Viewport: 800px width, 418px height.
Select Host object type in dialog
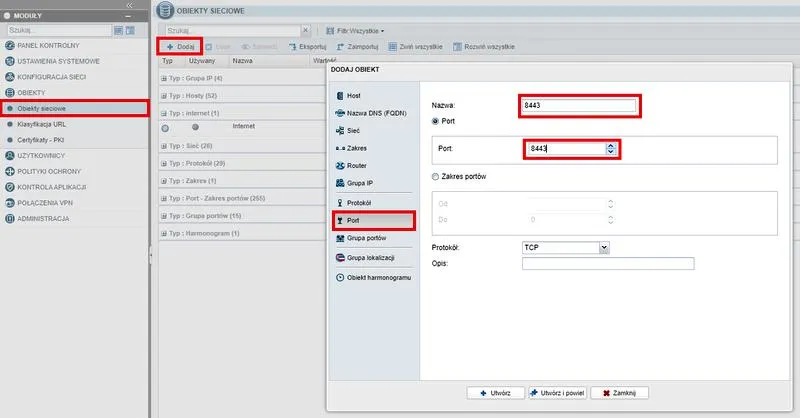click(354, 95)
